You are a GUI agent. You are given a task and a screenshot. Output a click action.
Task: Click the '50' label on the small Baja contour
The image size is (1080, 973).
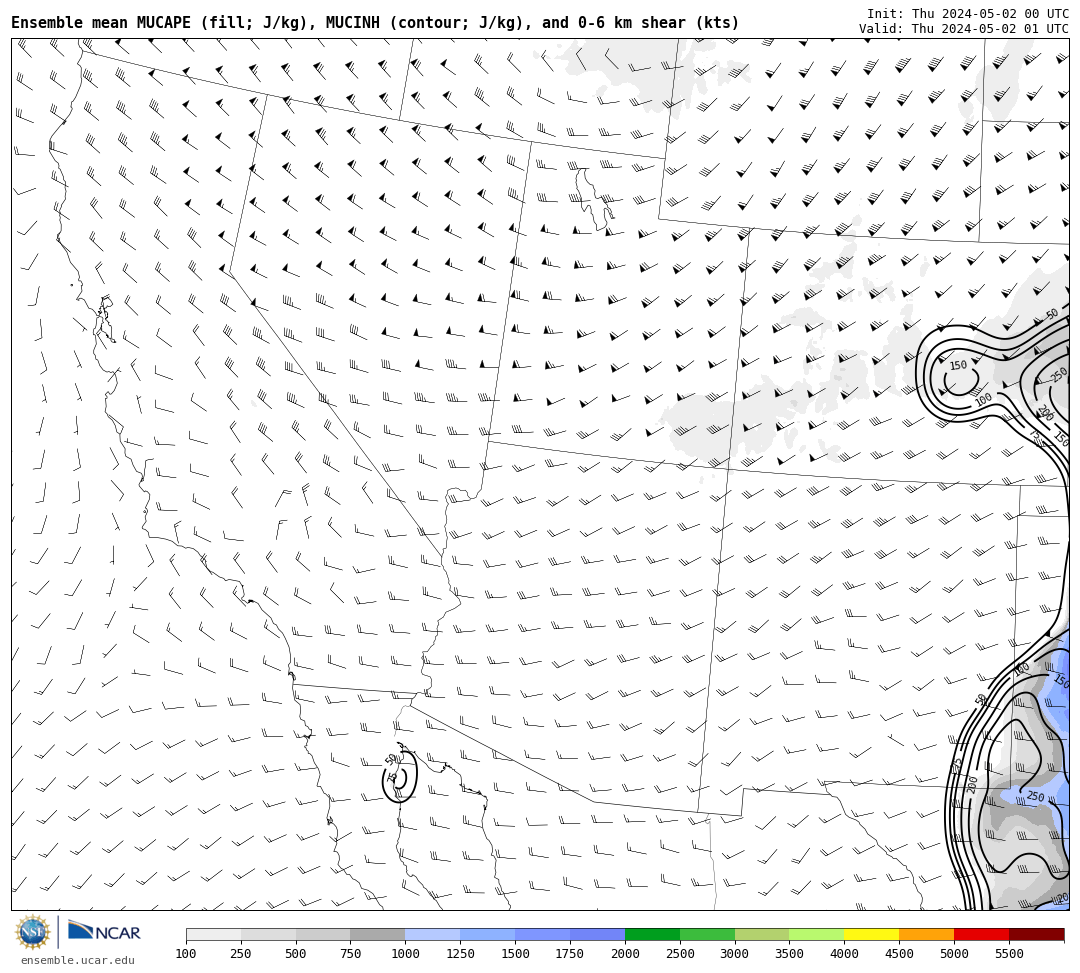tap(392, 760)
